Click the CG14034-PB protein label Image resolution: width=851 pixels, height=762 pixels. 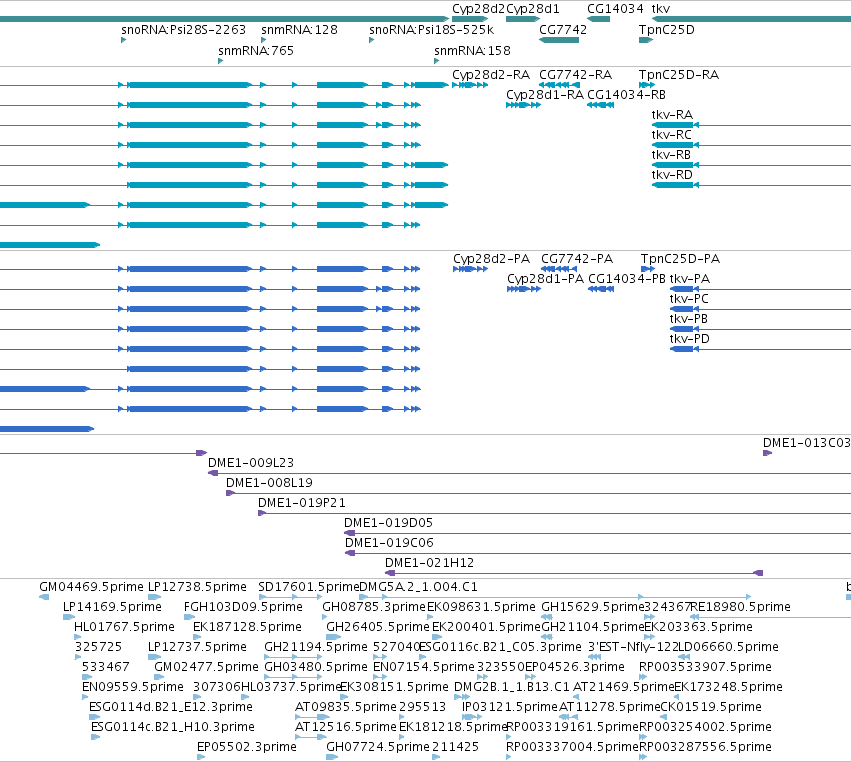(627, 279)
